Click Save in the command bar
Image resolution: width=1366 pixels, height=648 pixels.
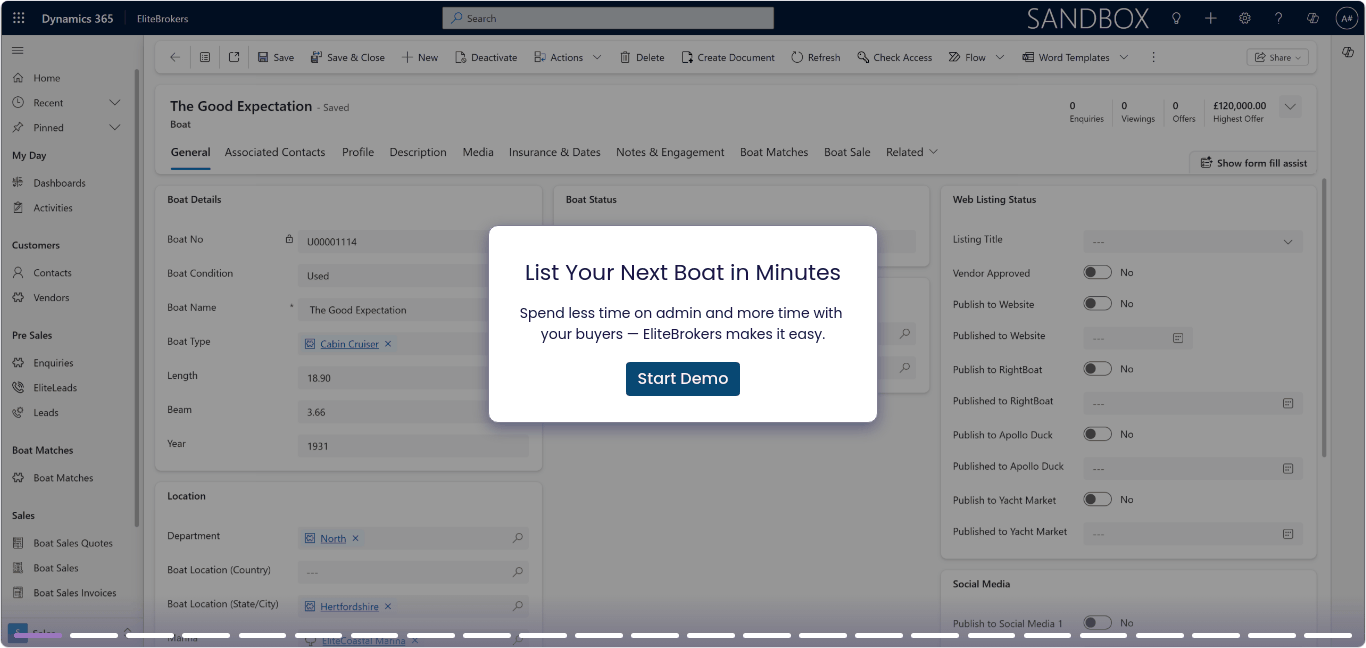coord(276,57)
